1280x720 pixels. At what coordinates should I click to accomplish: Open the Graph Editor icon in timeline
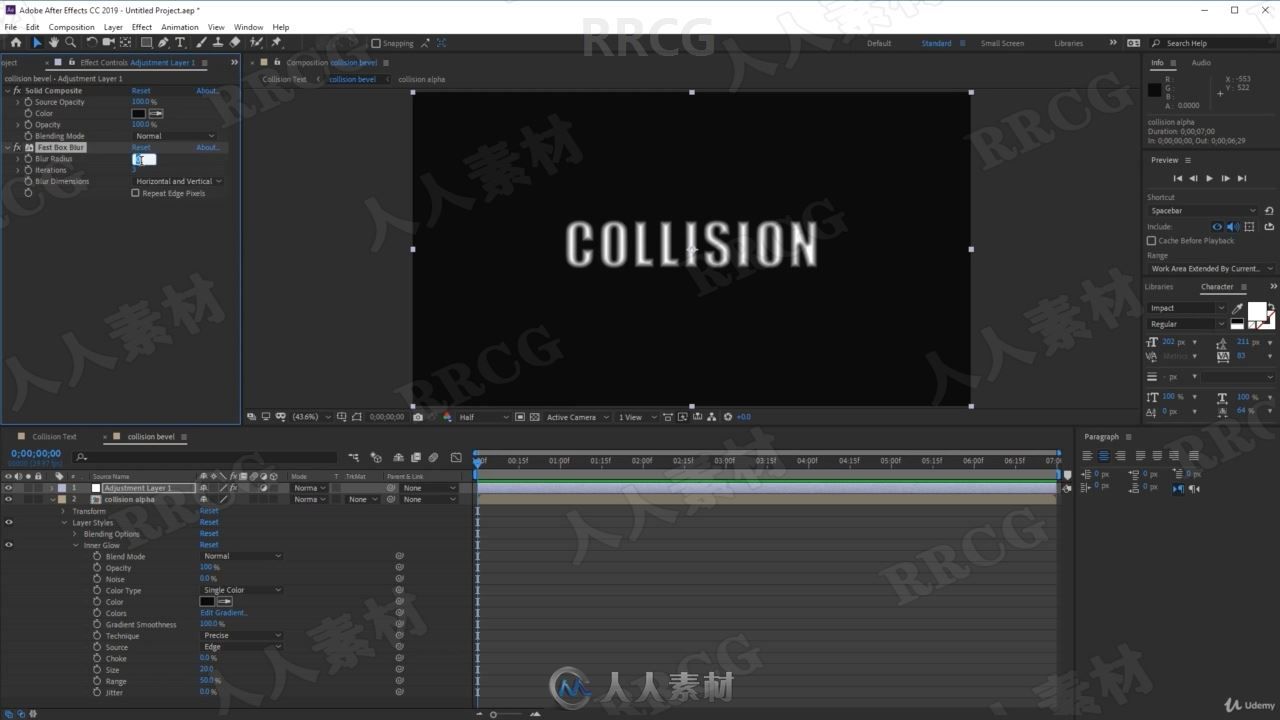click(x=456, y=457)
